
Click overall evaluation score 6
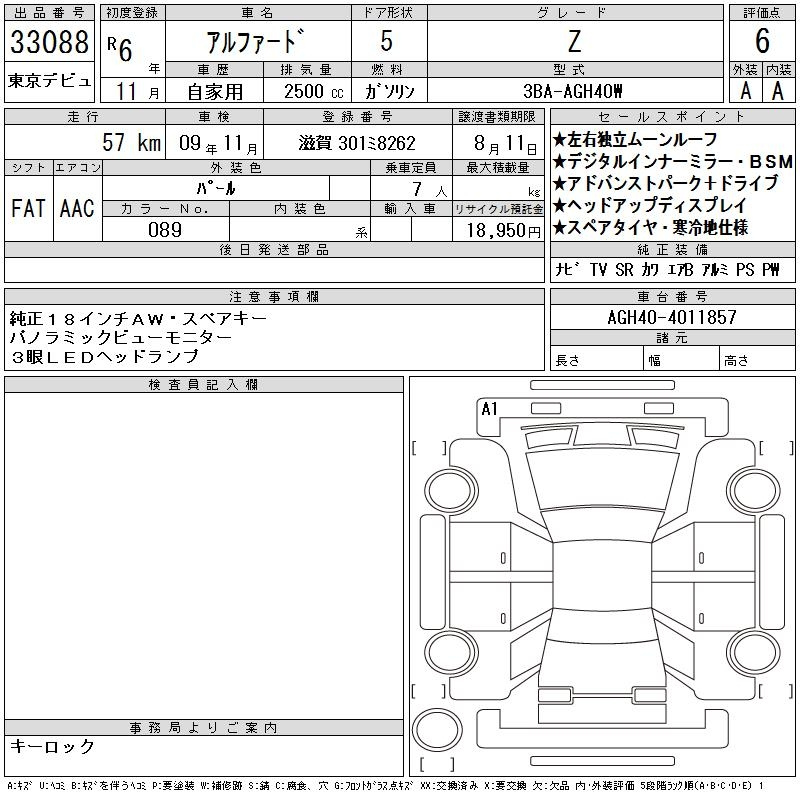coord(762,41)
